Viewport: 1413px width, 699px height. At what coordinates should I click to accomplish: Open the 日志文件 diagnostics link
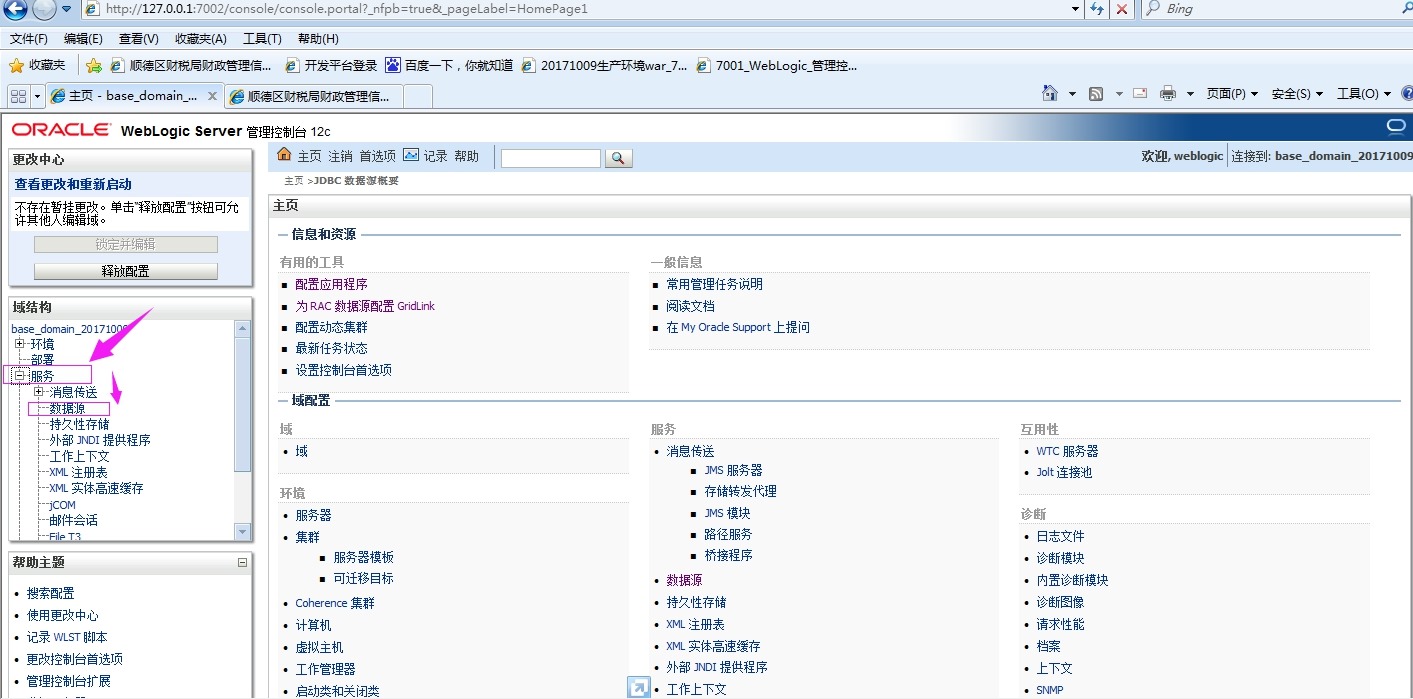[x=1060, y=536]
